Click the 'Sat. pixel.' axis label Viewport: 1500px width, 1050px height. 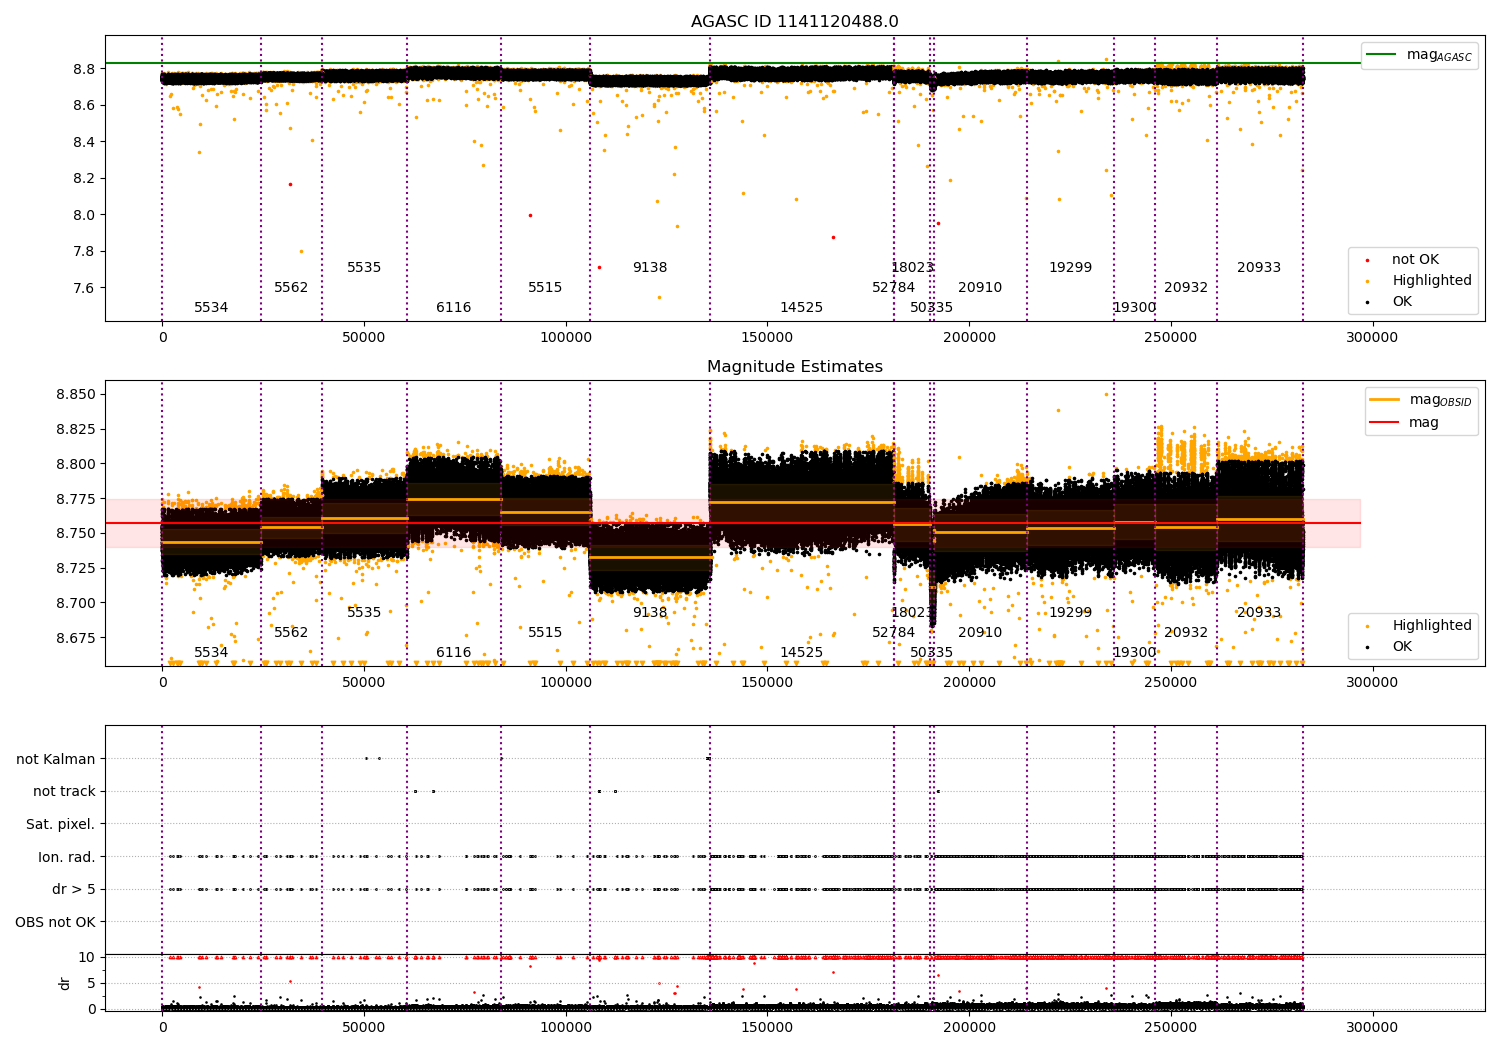(x=61, y=824)
